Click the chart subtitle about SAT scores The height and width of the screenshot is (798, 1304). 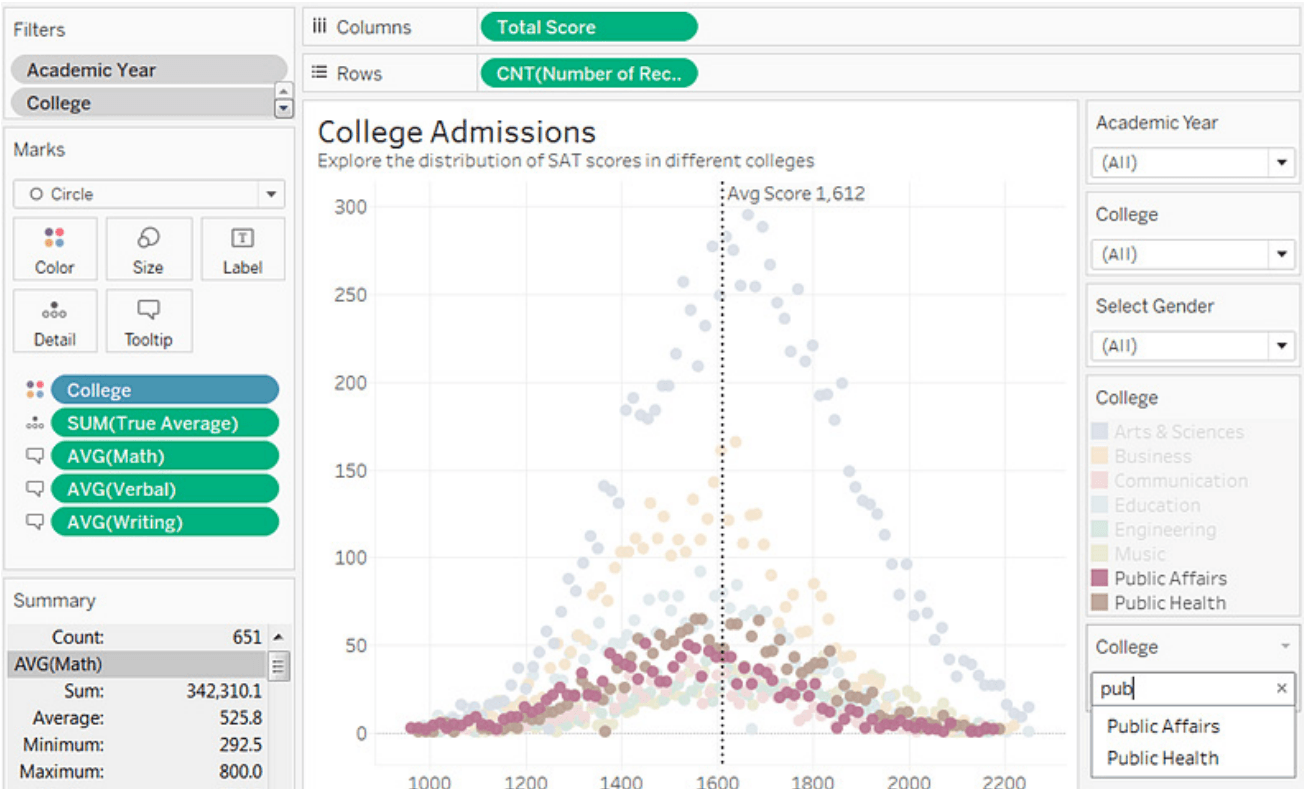tap(566, 160)
